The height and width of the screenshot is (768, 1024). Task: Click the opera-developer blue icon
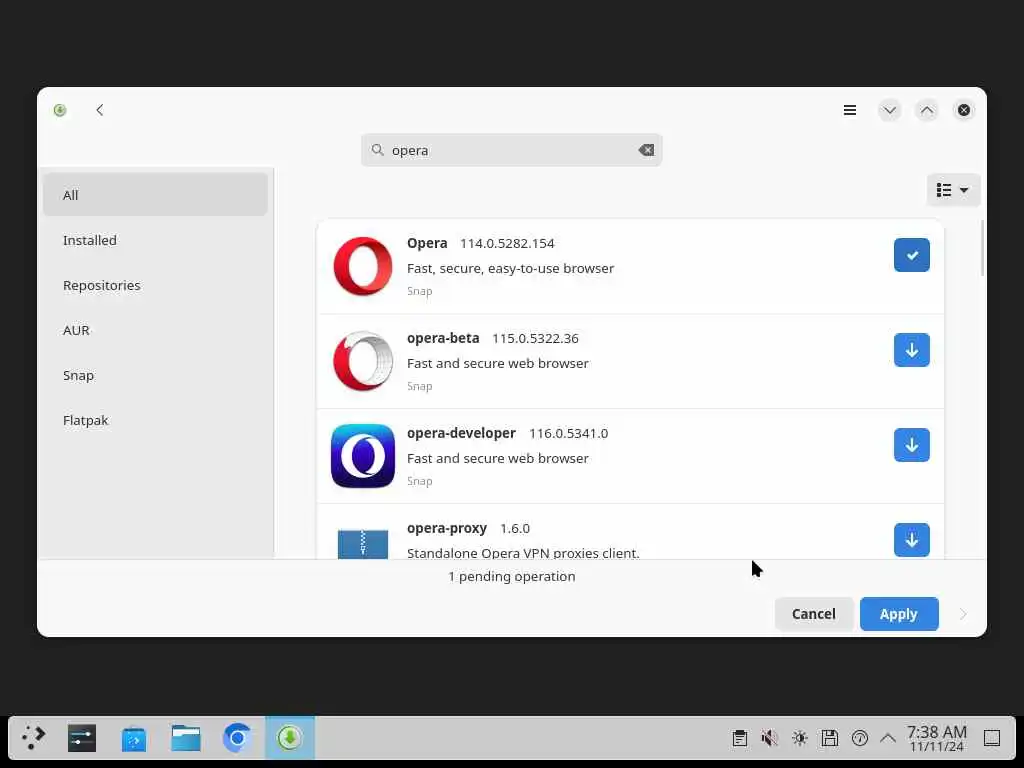(x=362, y=456)
